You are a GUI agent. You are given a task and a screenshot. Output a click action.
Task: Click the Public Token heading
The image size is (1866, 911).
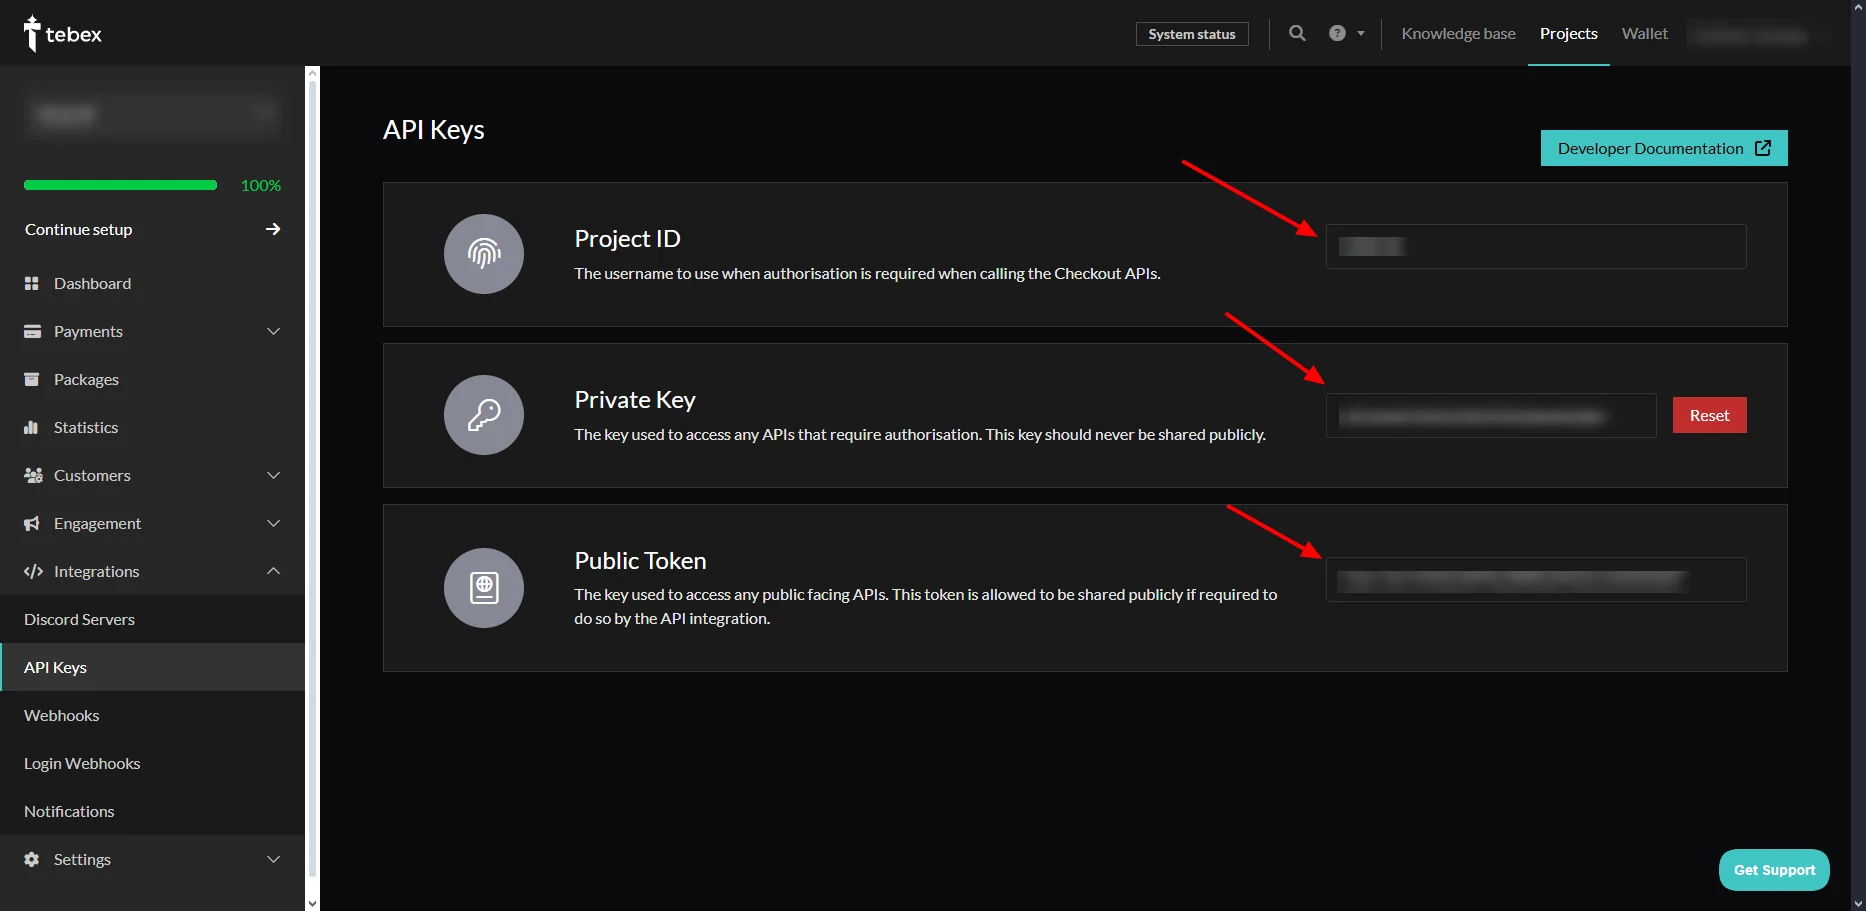pos(640,561)
